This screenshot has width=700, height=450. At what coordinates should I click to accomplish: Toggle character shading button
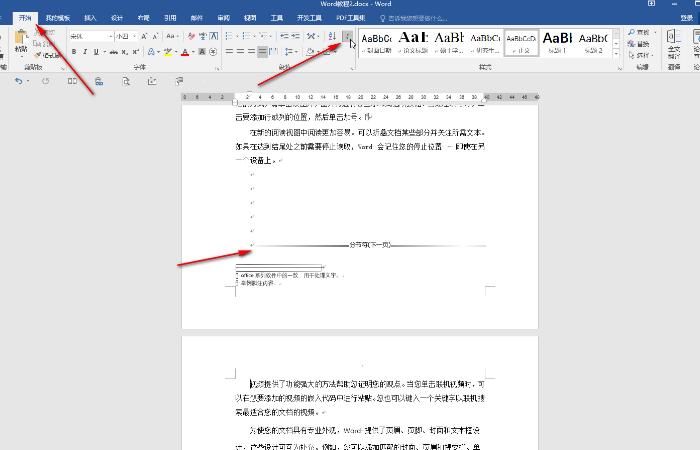click(x=202, y=52)
